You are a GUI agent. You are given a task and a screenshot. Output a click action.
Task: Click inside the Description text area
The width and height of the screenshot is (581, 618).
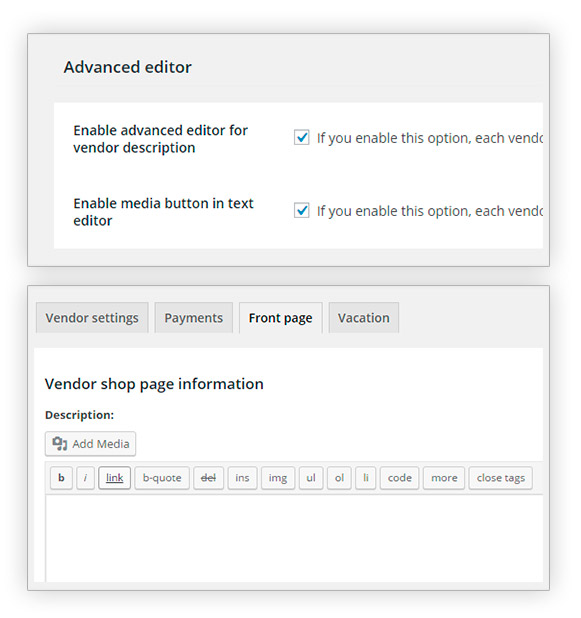coord(294,538)
